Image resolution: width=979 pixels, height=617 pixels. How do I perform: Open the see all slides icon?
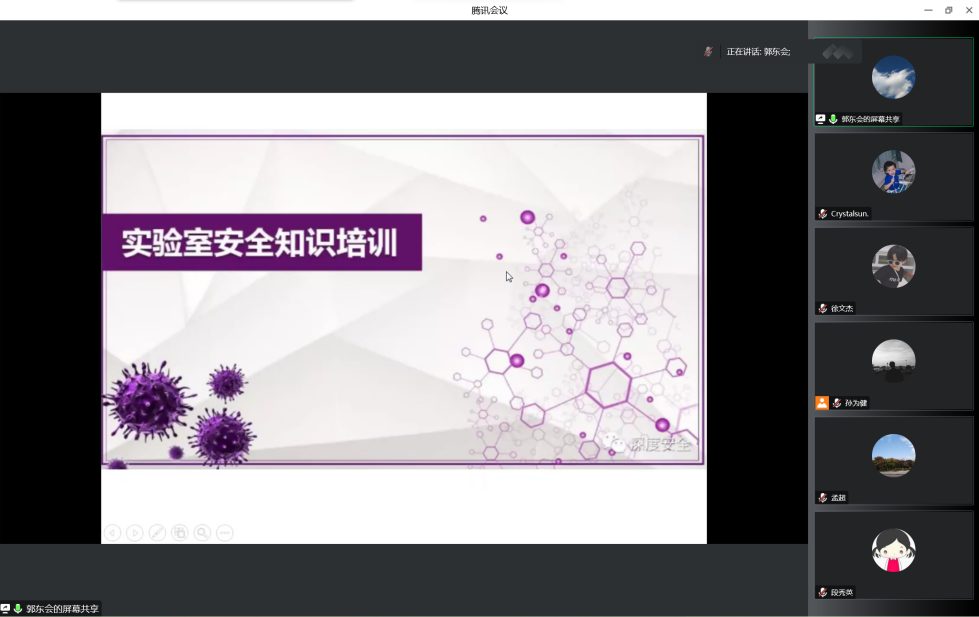click(180, 533)
